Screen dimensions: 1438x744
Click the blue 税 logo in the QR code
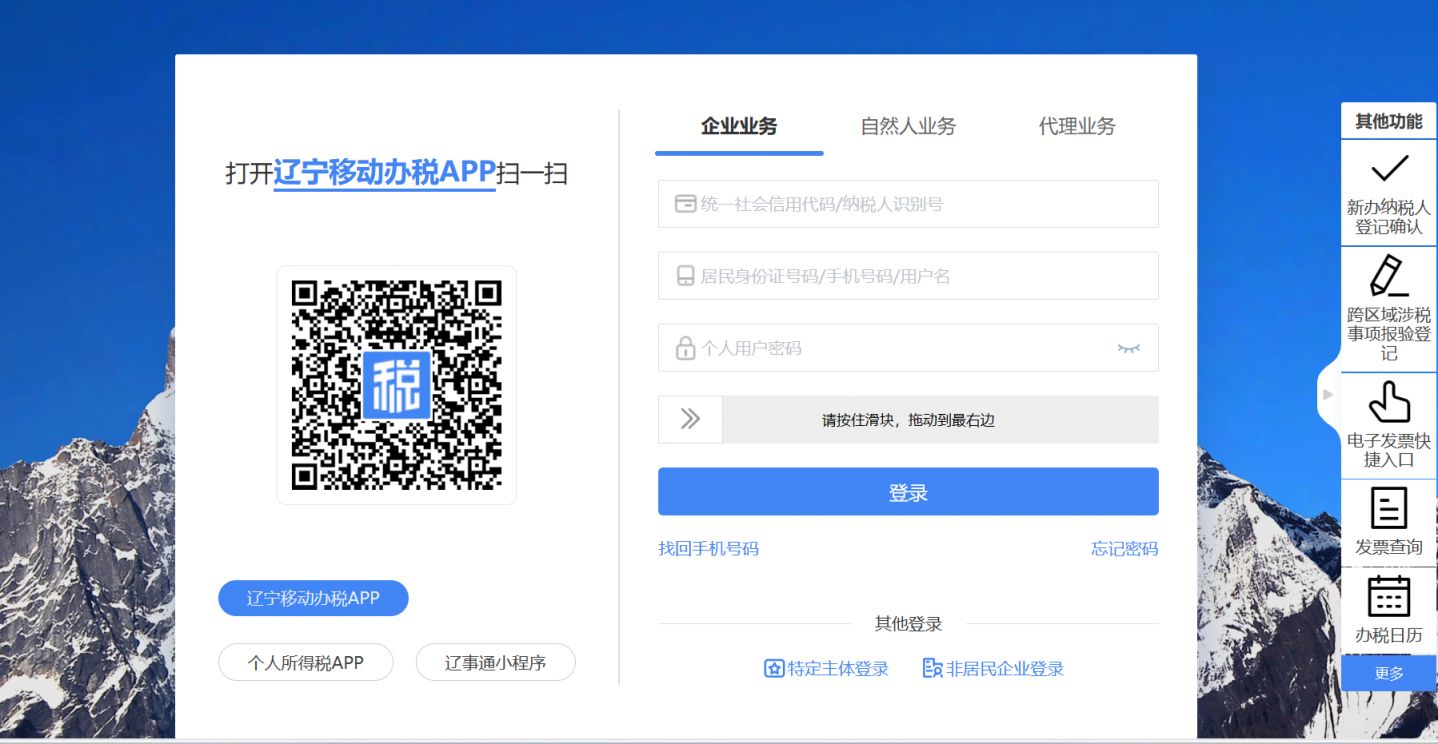tap(396, 385)
